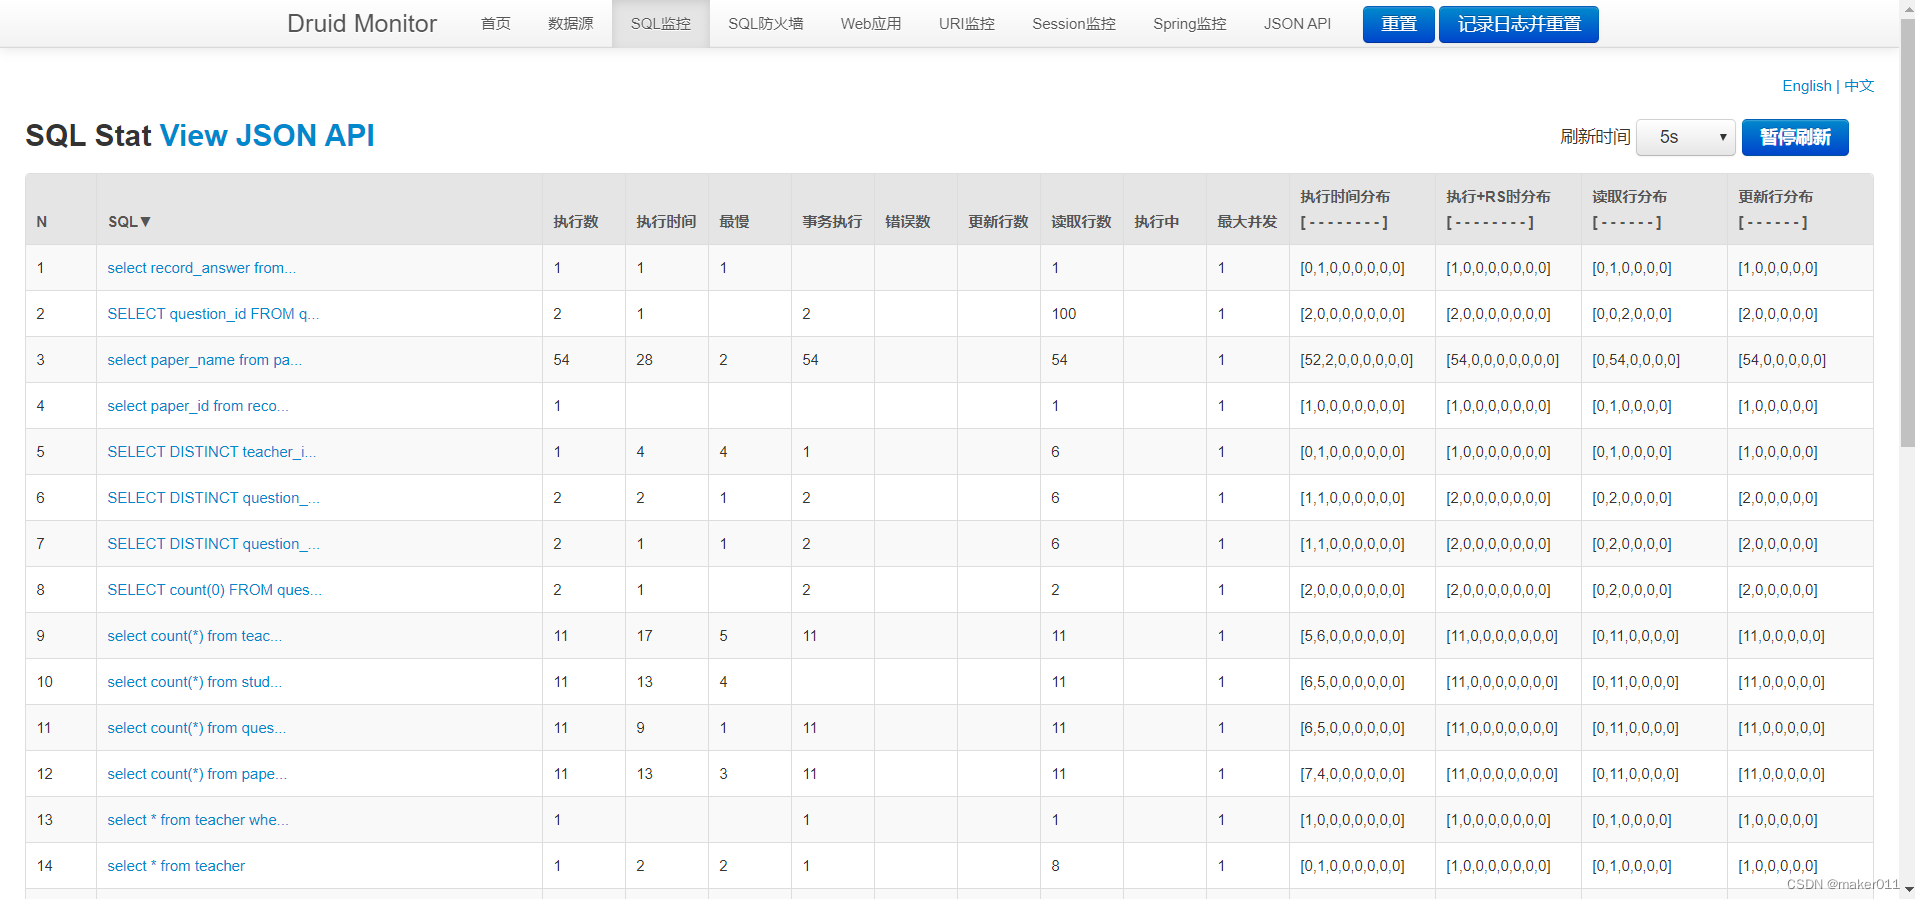
Task: Open 'select record_answer from...' SQL detail
Action: 201,268
